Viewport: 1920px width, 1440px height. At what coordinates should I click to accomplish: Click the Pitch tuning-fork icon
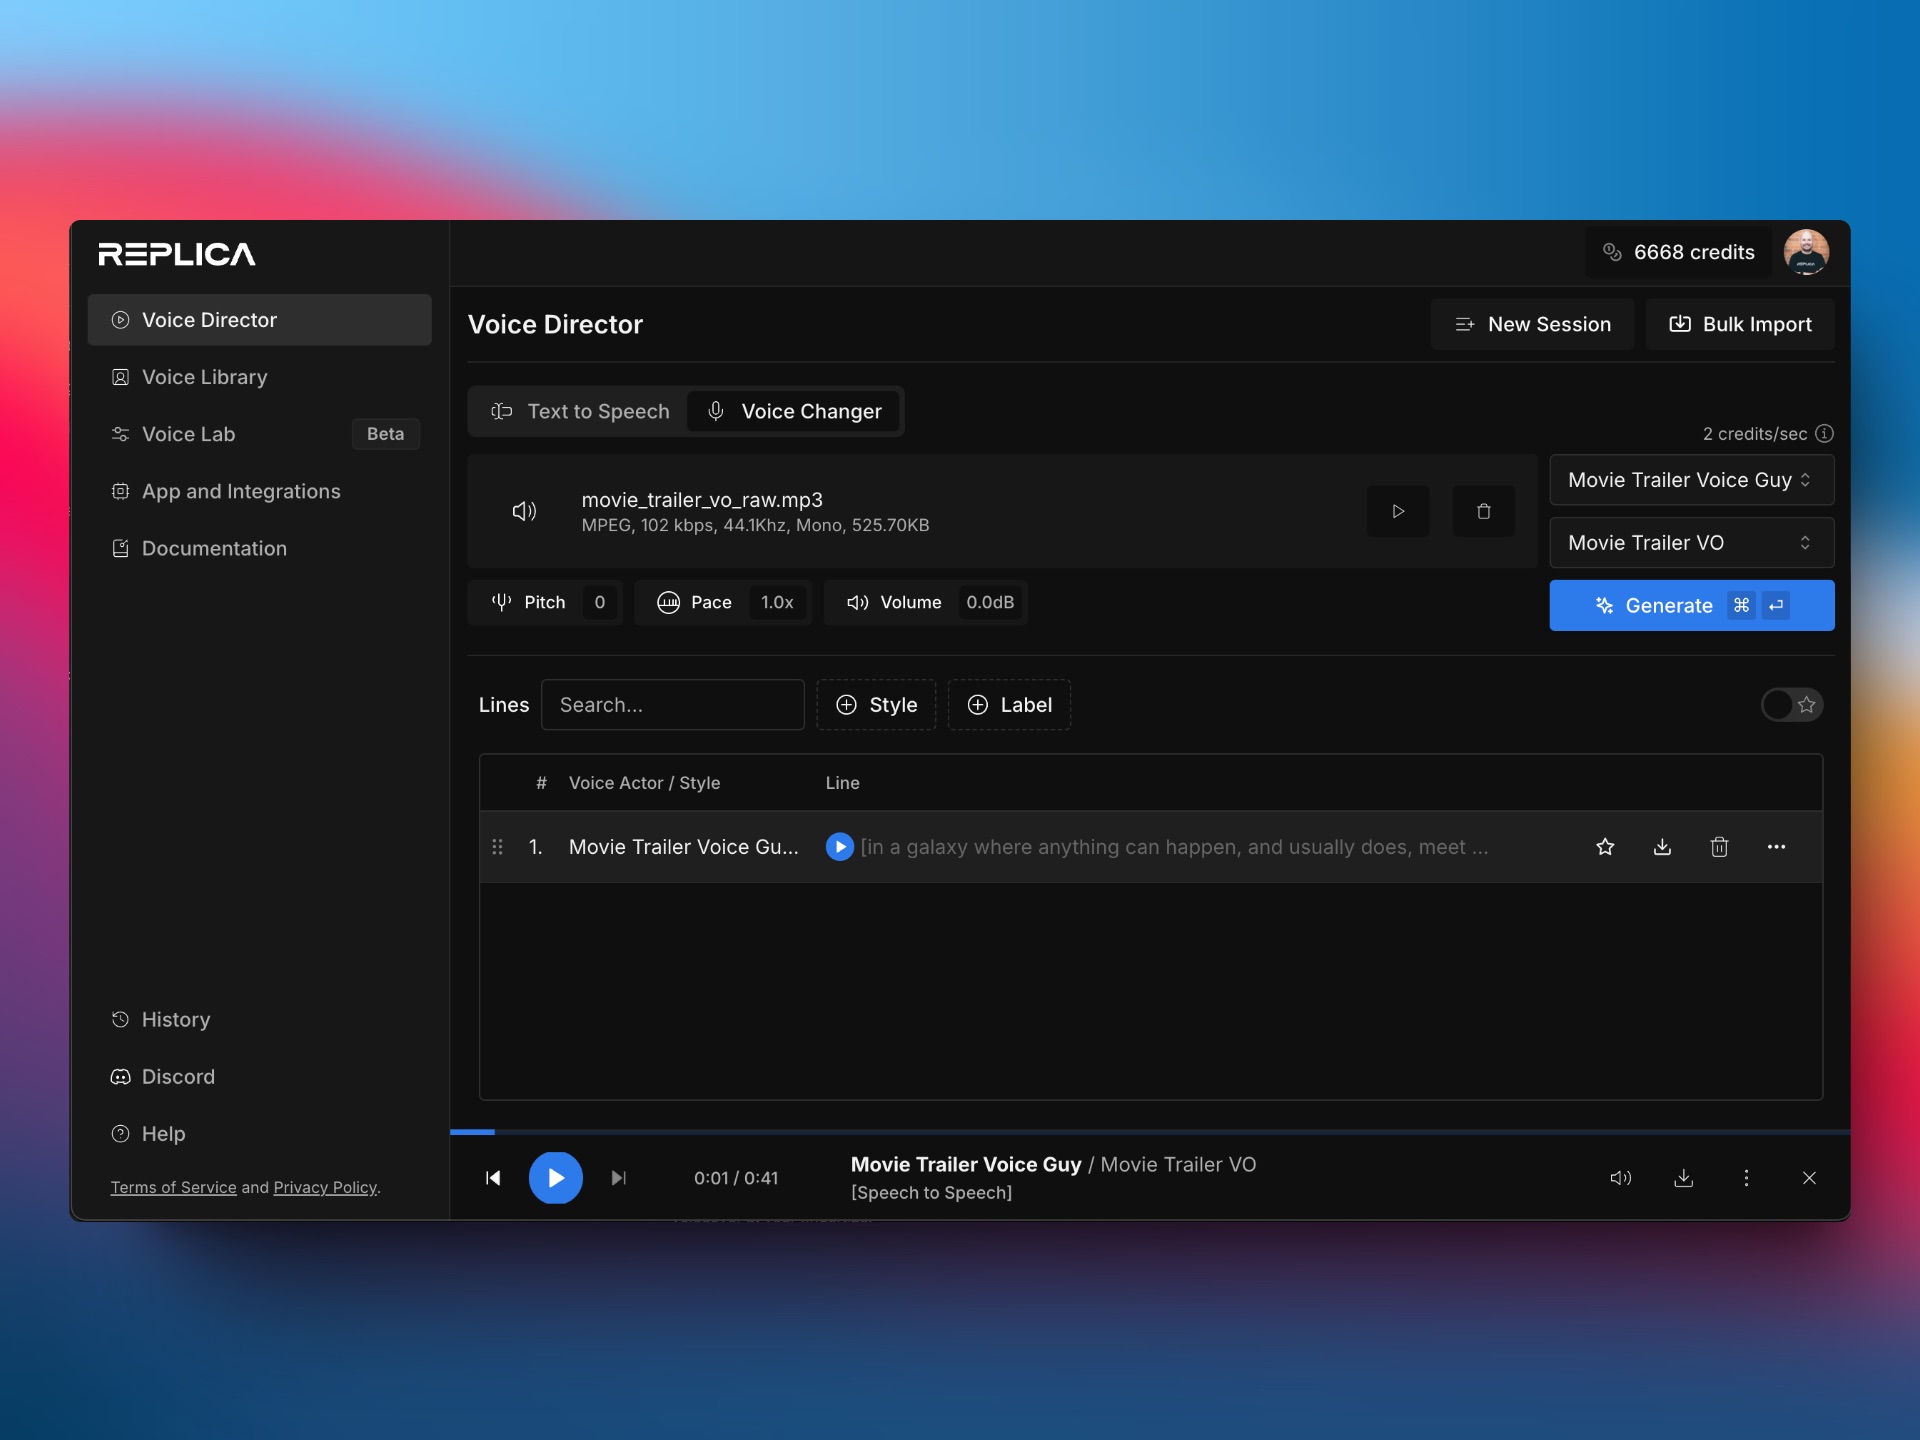tap(501, 602)
